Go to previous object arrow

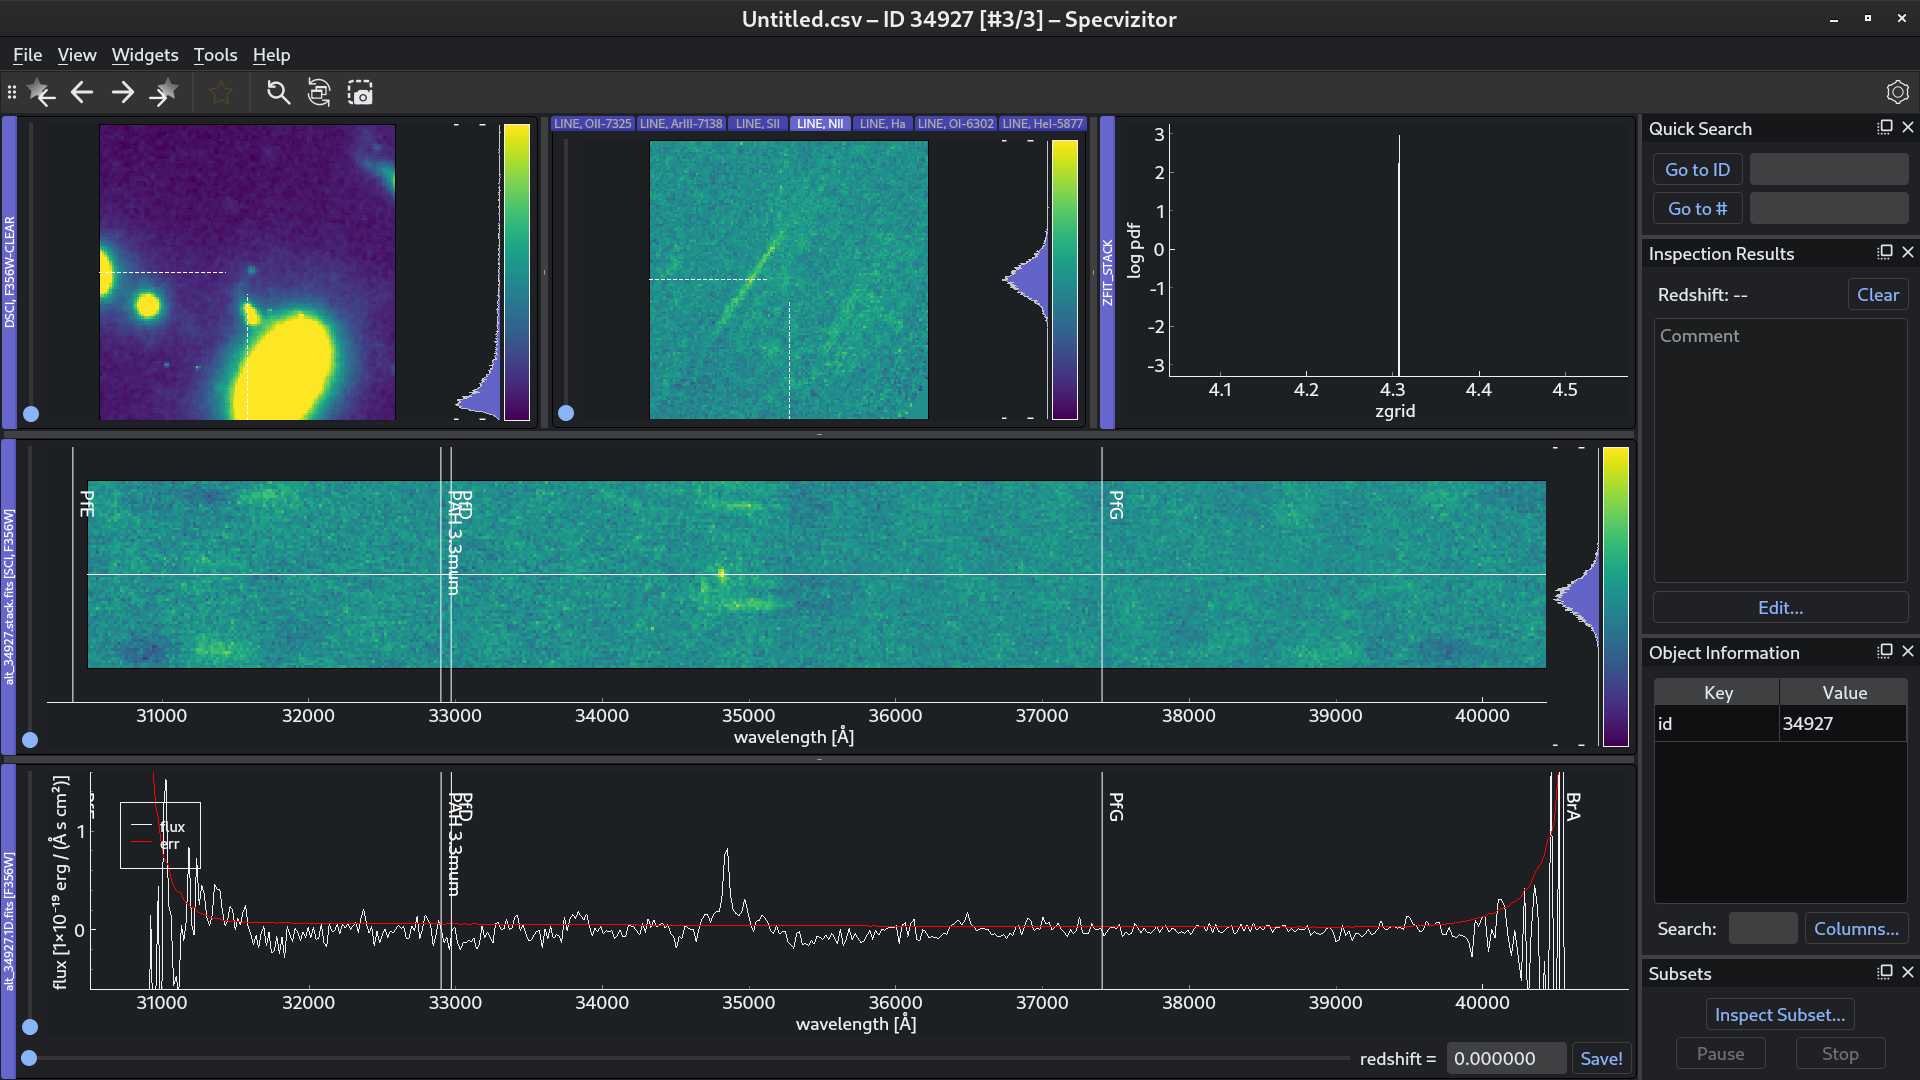[x=82, y=93]
